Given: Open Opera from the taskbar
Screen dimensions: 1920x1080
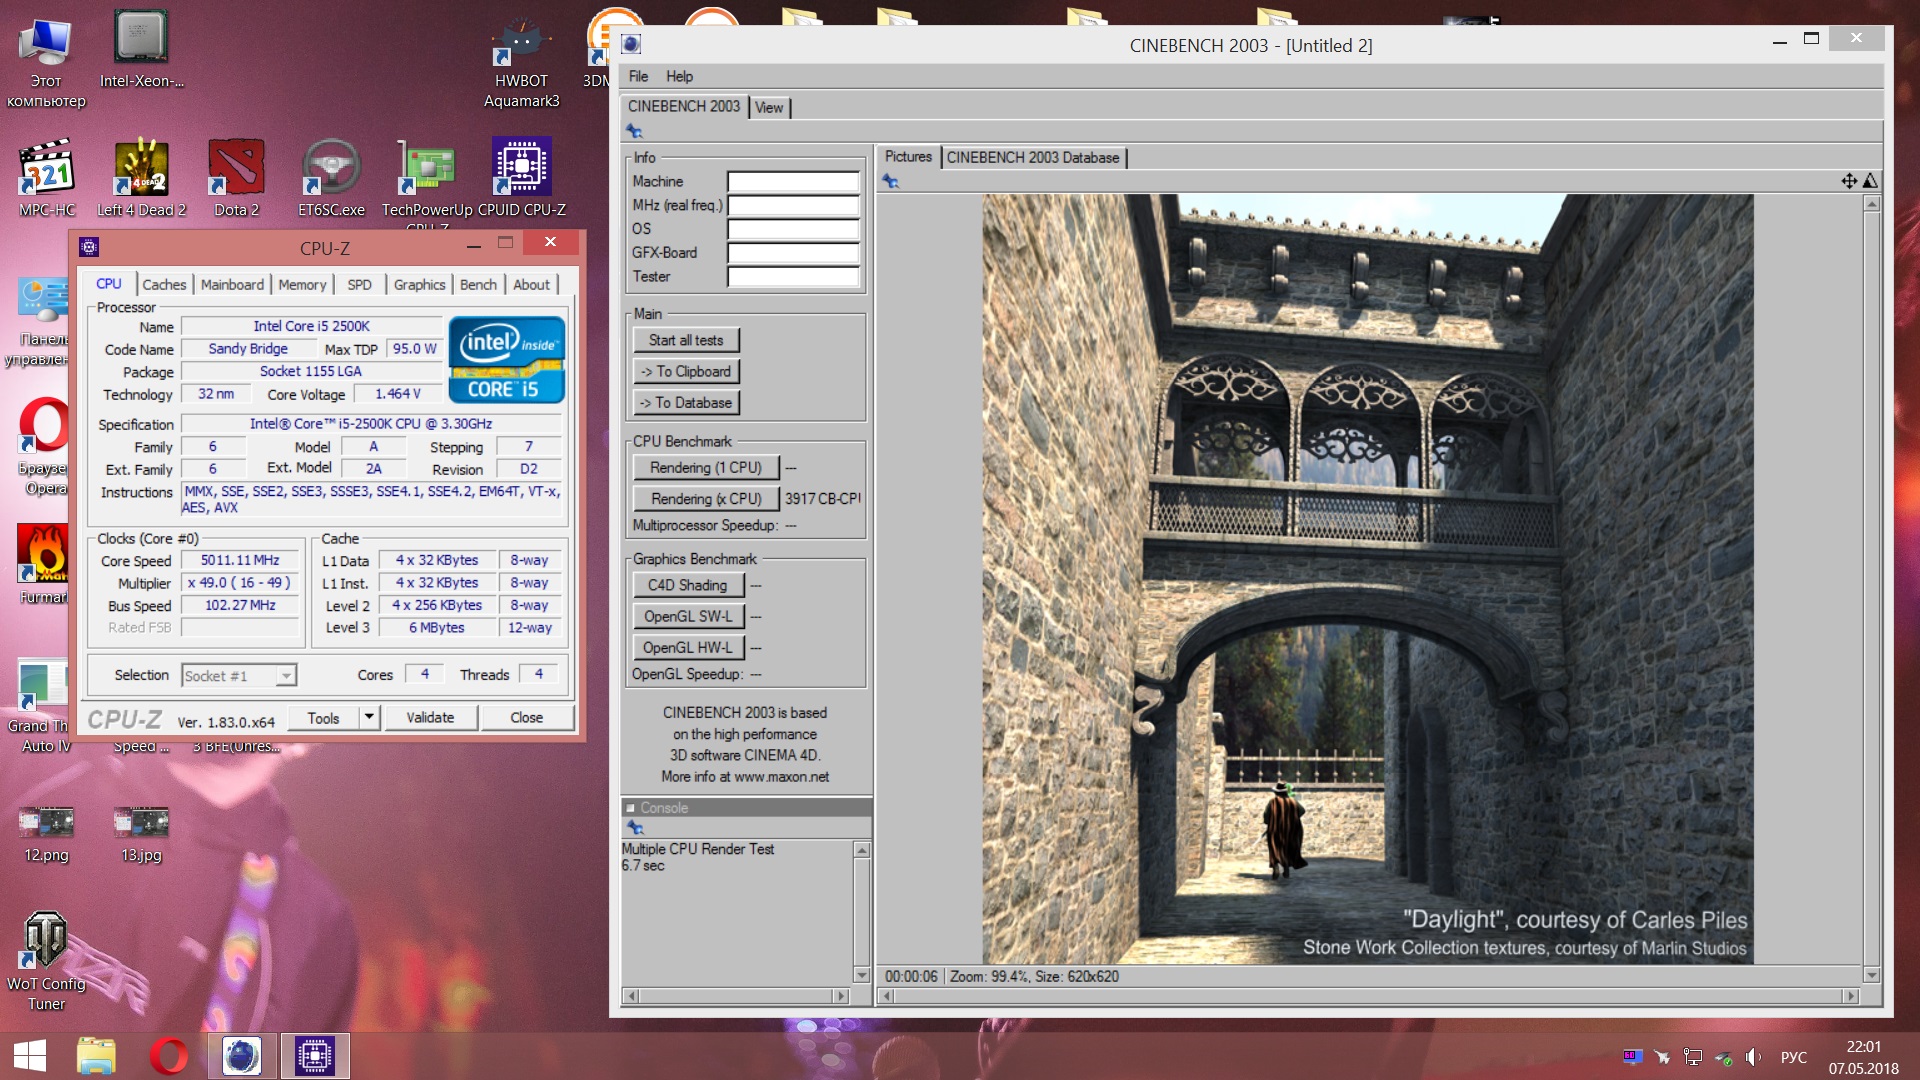Looking at the screenshot, I should [x=168, y=1056].
